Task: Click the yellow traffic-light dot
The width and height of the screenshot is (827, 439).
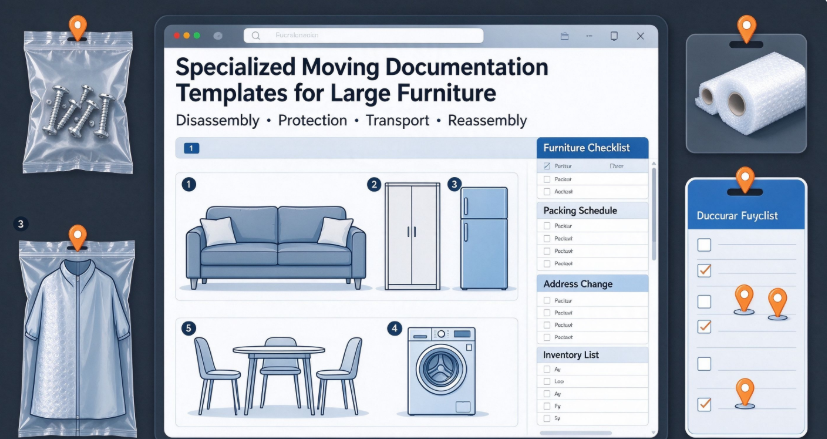Action: tap(186, 35)
